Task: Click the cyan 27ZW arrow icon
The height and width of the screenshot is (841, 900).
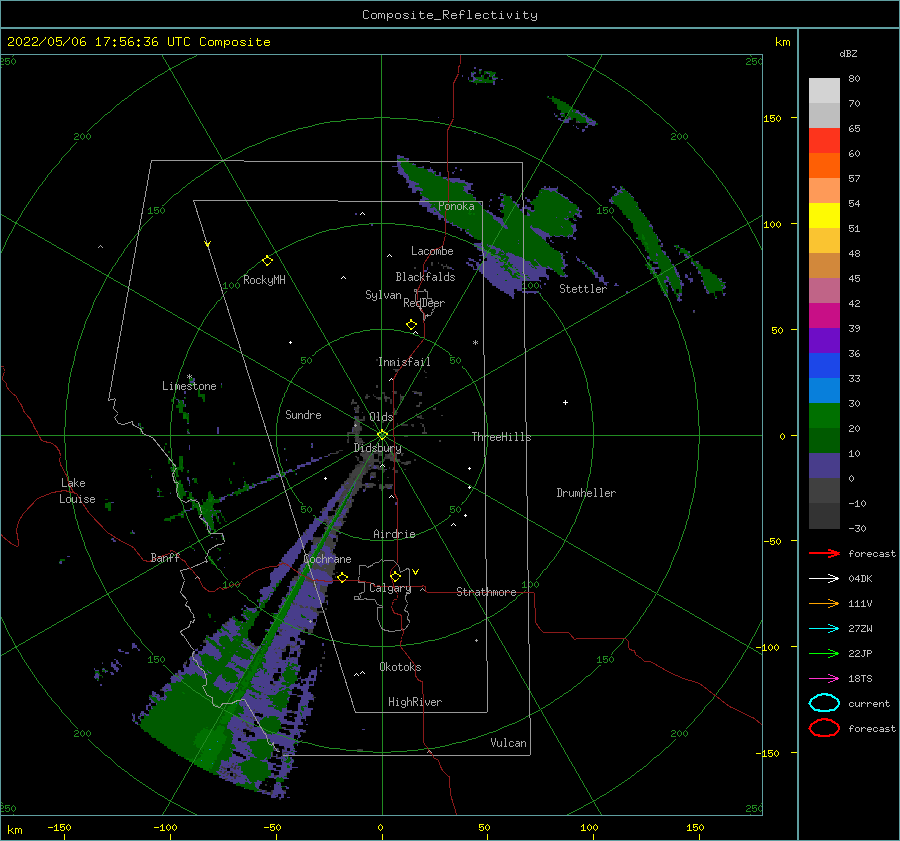Action: click(824, 629)
